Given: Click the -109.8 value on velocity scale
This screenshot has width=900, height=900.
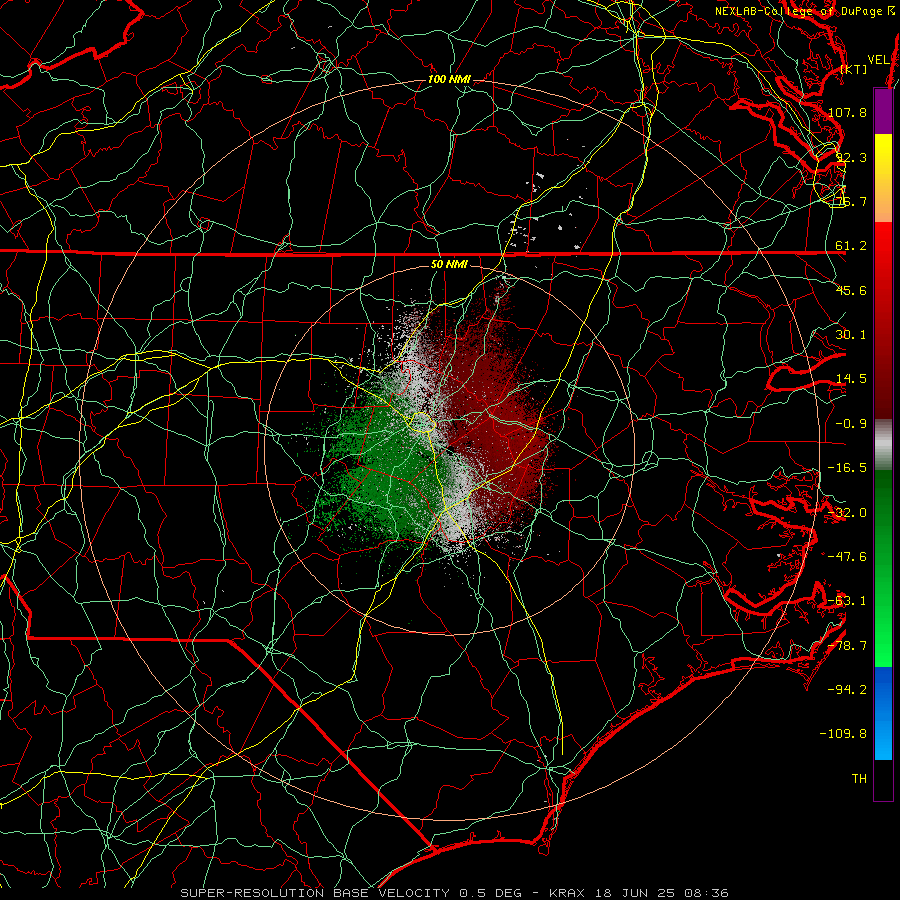Looking at the screenshot, I should [x=843, y=734].
